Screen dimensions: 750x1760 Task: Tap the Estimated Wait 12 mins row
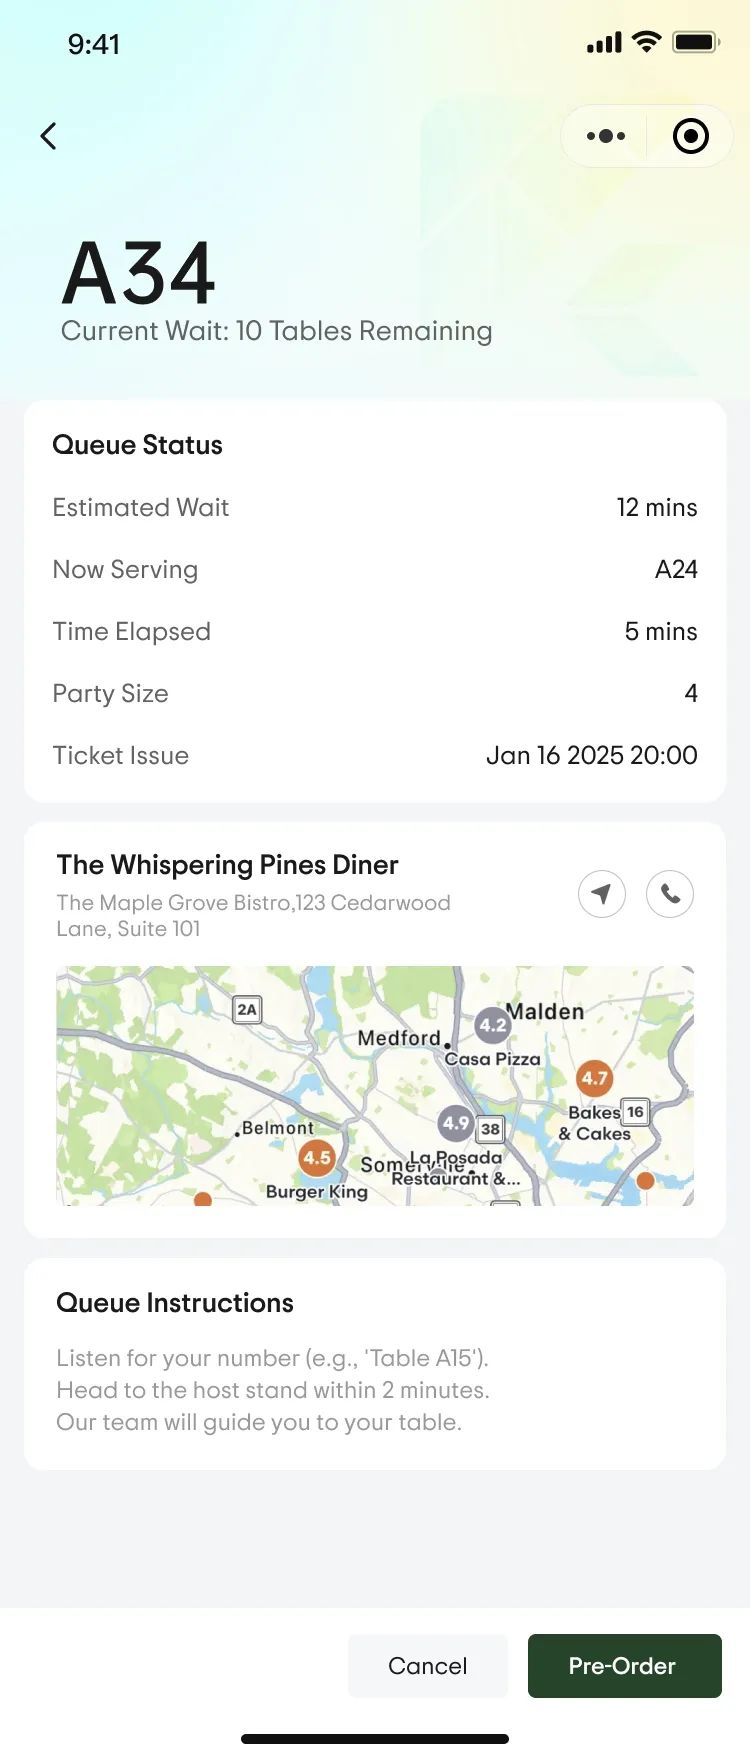click(x=375, y=508)
